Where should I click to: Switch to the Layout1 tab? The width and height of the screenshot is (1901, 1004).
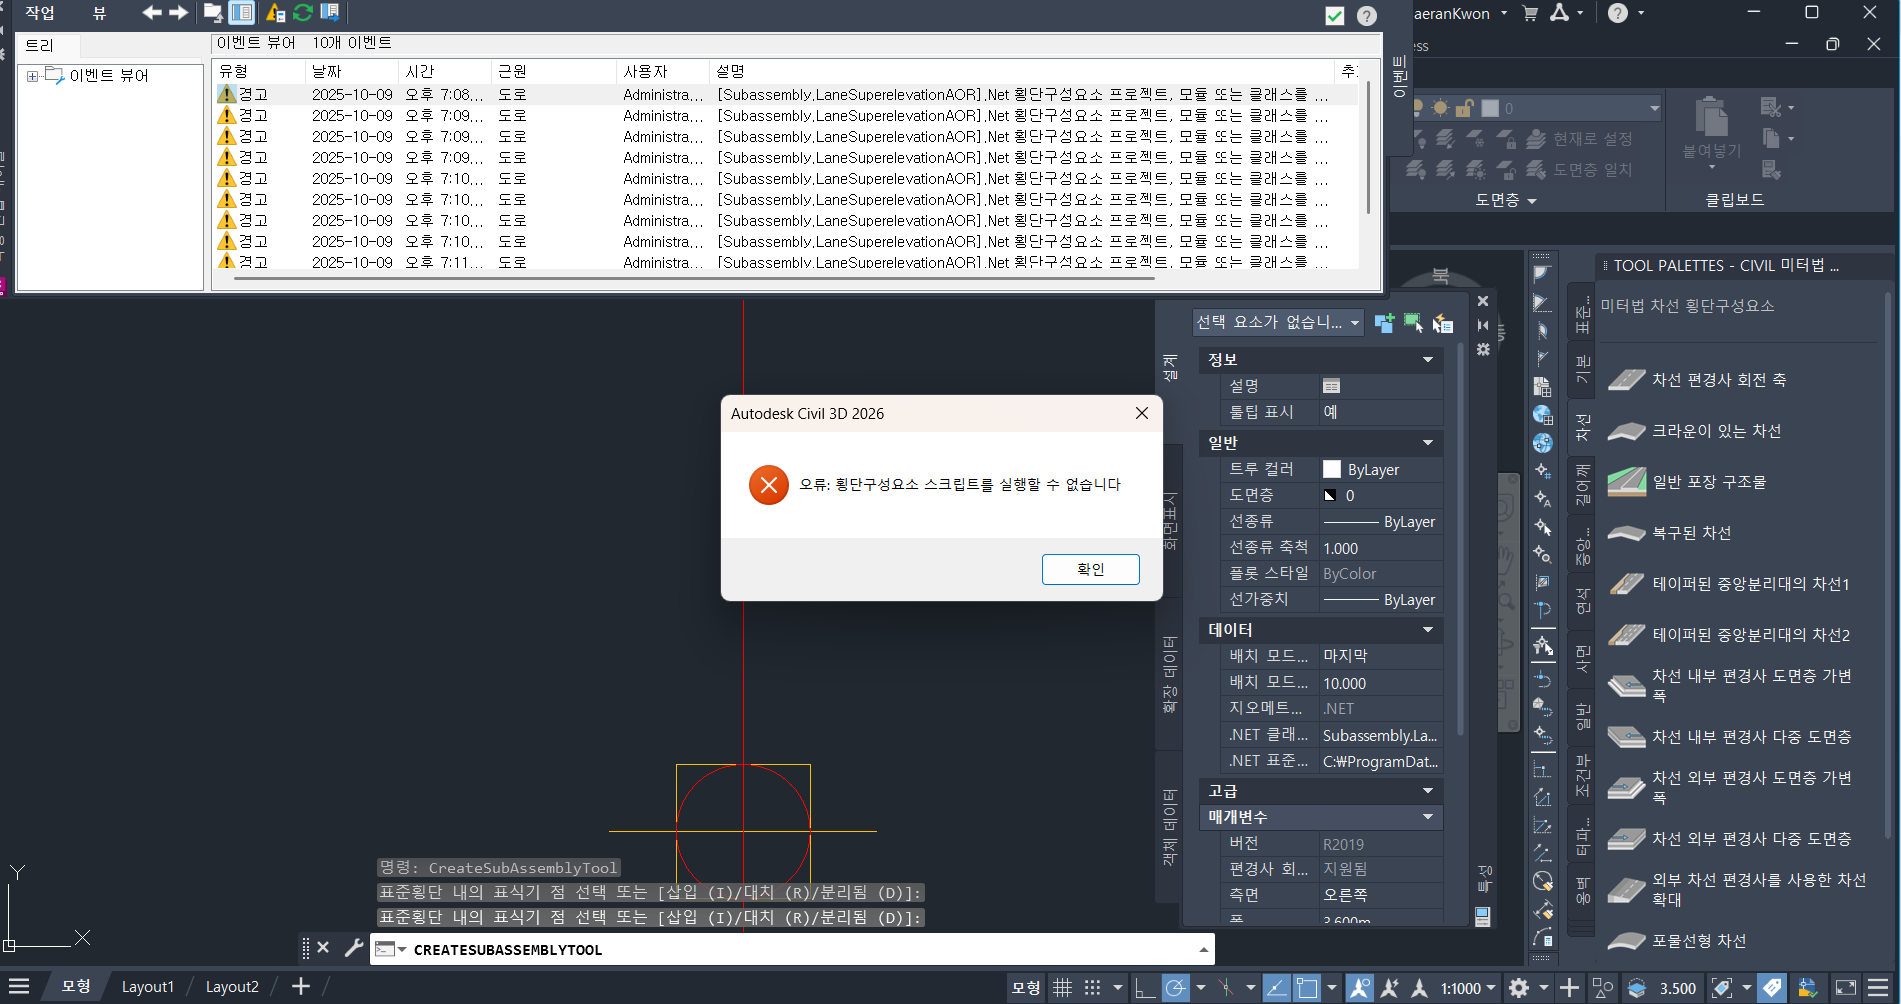tap(147, 987)
